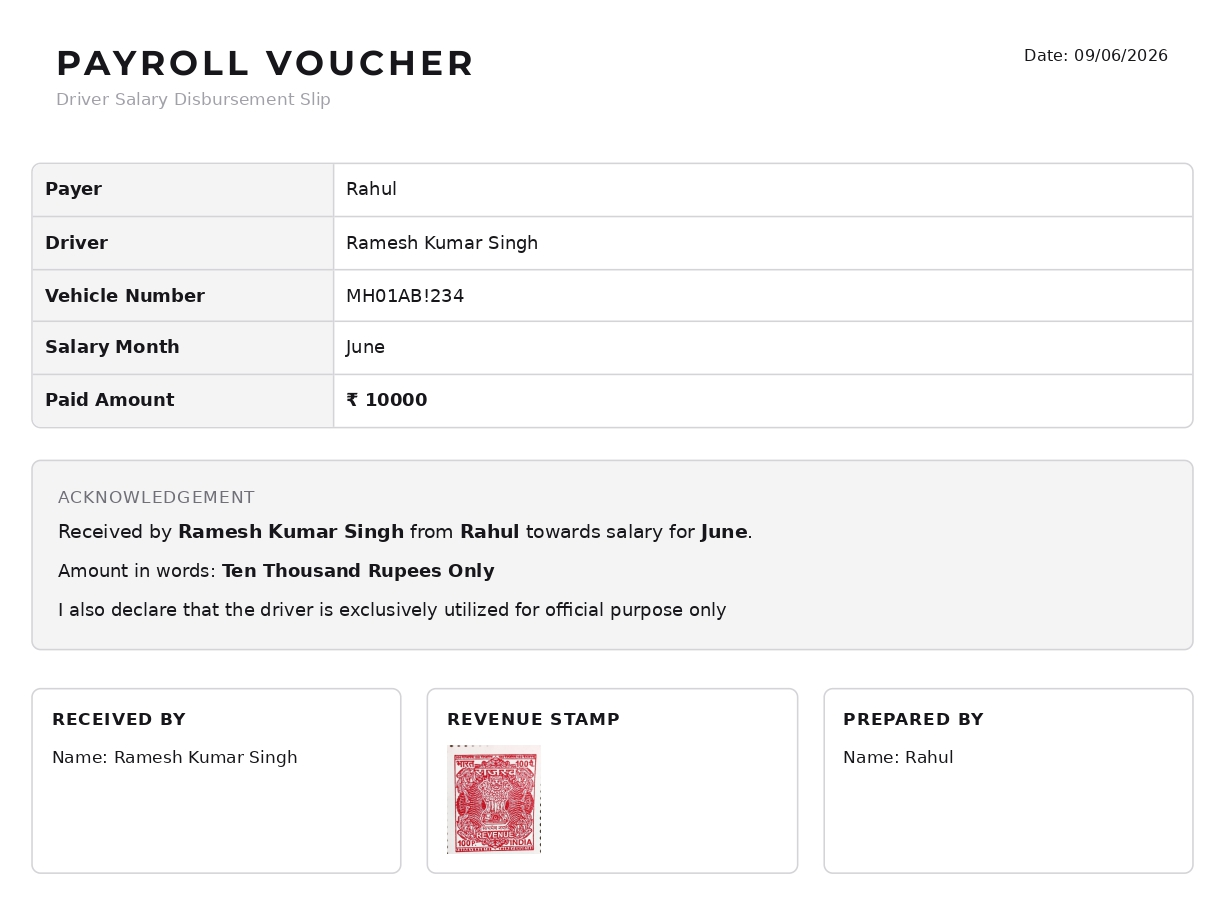
Task: Click the Paid Amount ₹ 10000
Action: pyautogui.click(x=387, y=400)
